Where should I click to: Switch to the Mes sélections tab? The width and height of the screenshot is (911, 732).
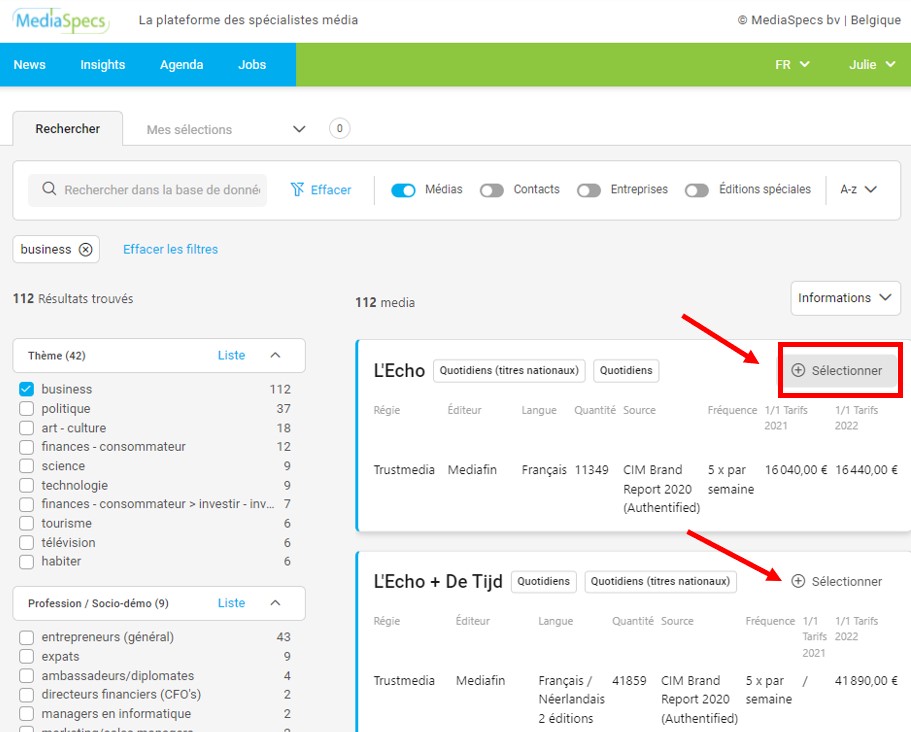click(x=189, y=130)
